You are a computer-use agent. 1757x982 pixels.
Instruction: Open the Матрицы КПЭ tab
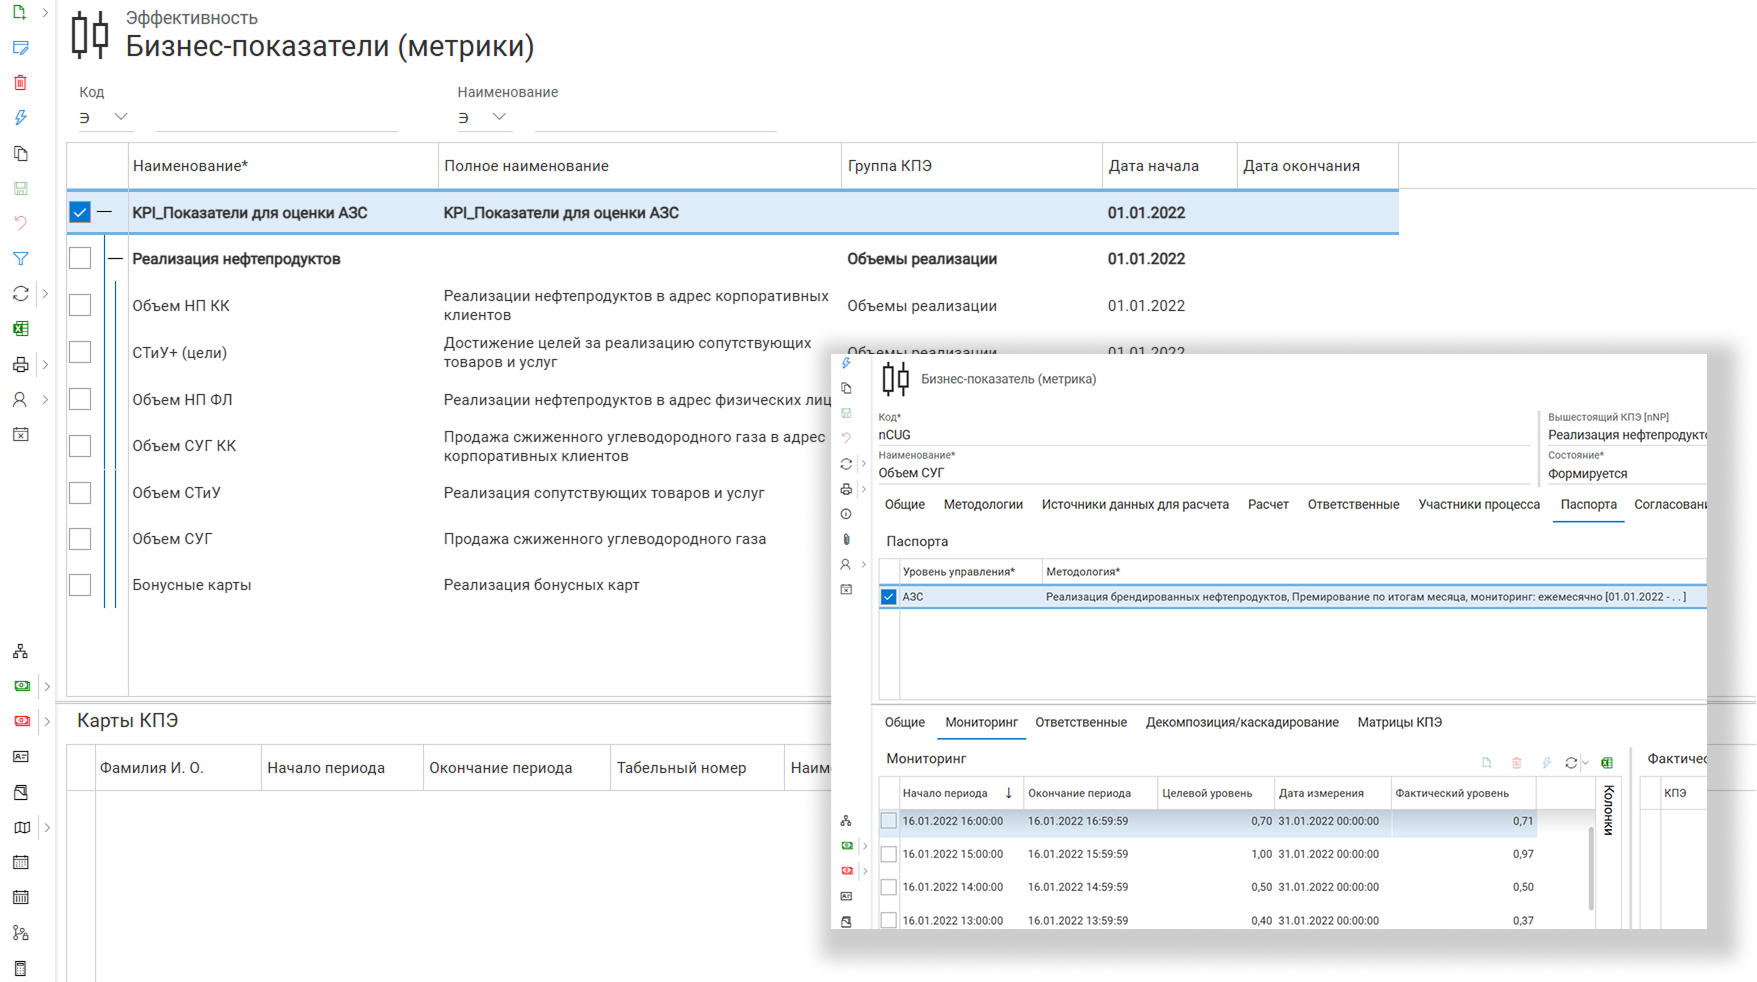pos(1399,722)
